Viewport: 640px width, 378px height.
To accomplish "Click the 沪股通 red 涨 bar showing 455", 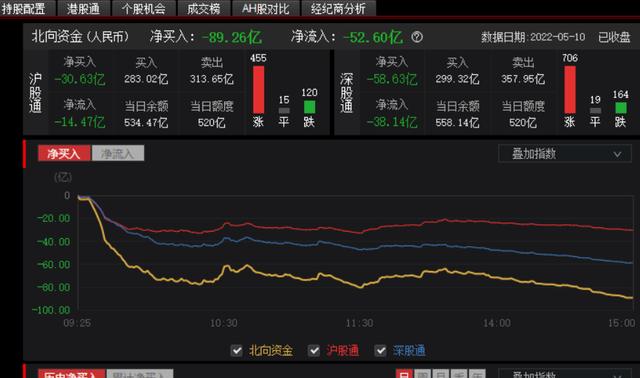I will [x=258, y=89].
